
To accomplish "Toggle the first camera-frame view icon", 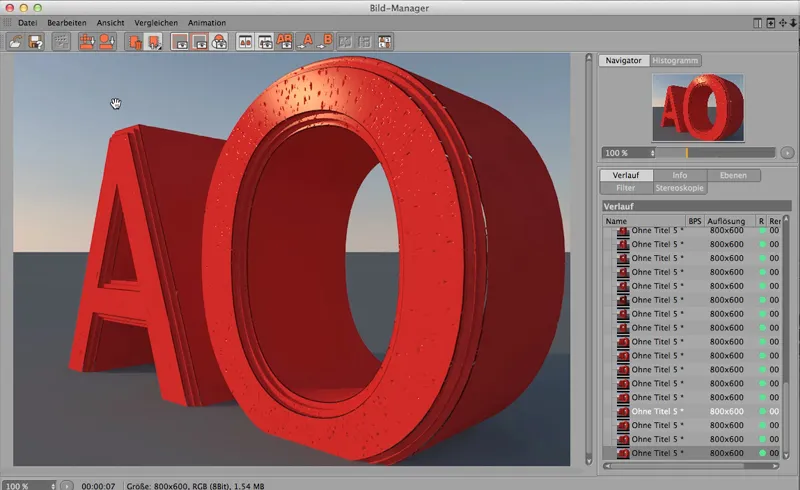I will 180,42.
